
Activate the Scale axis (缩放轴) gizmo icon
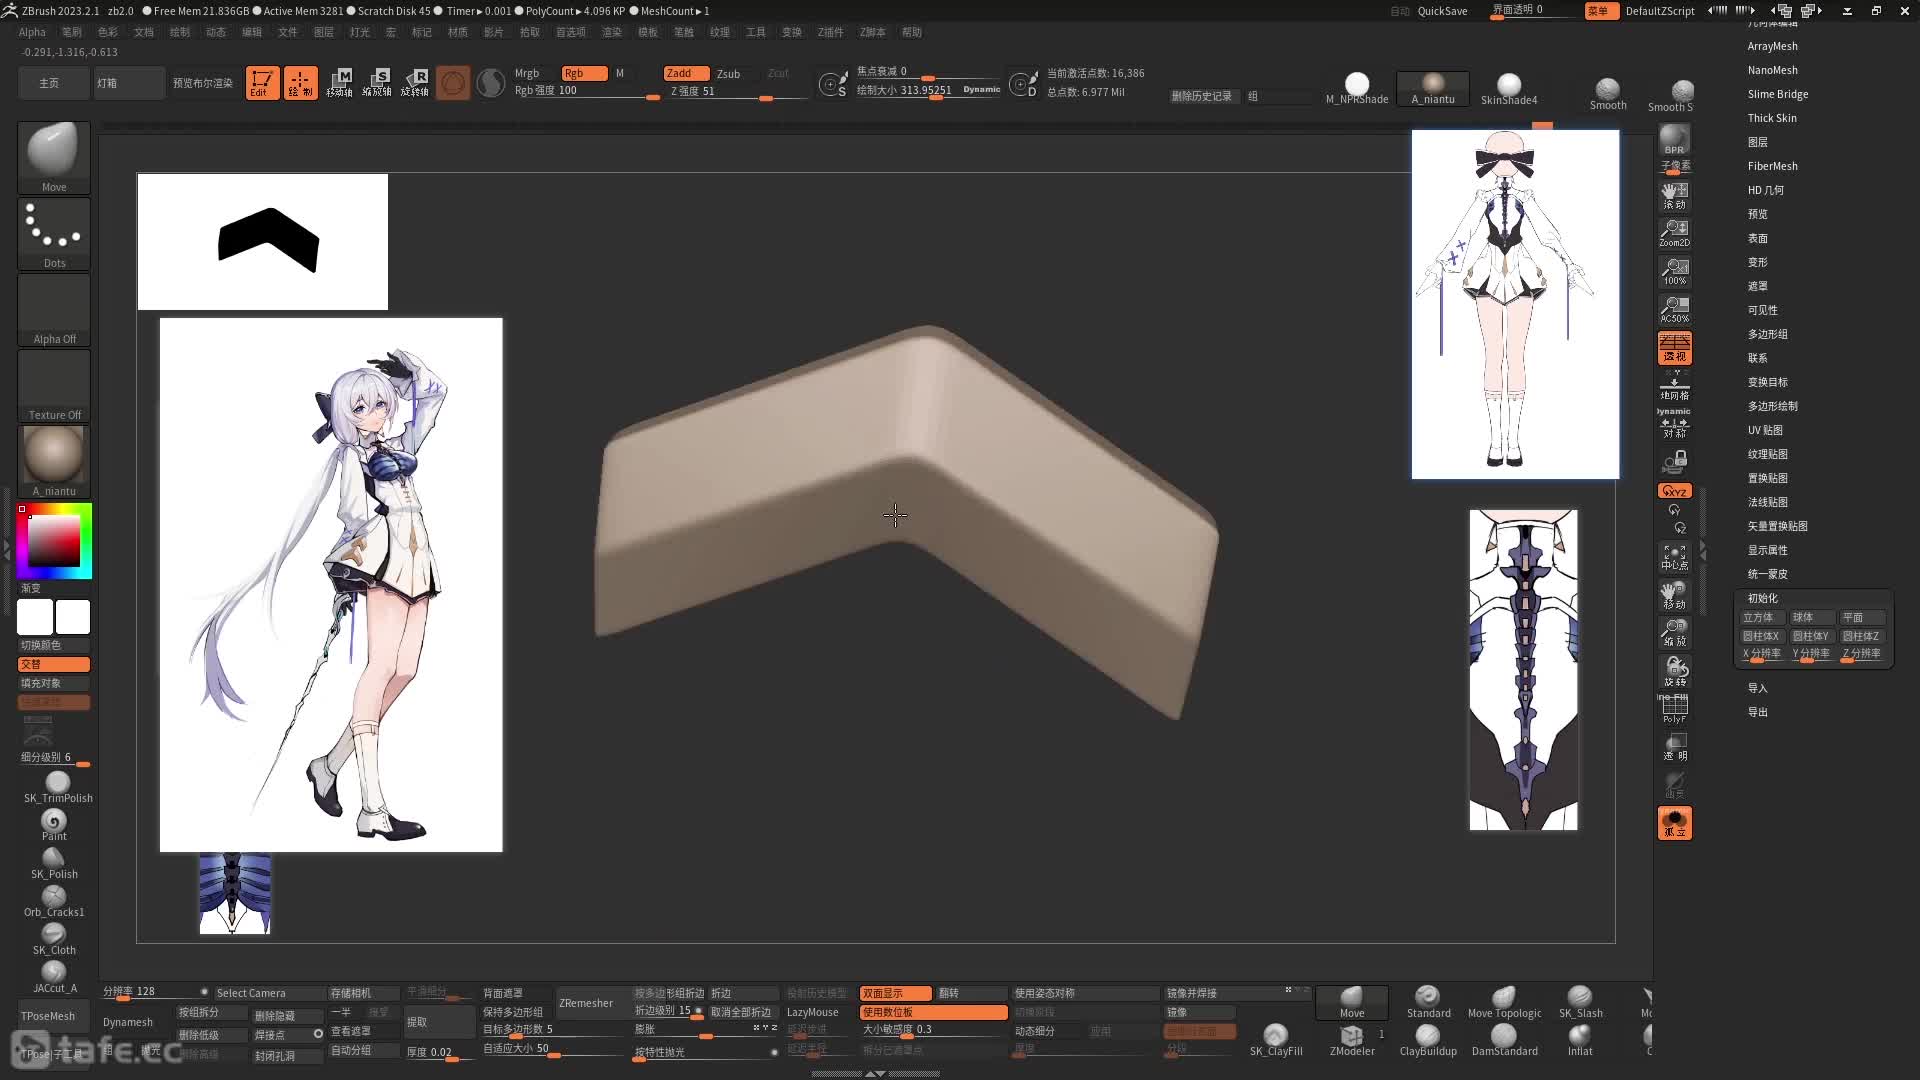(377, 83)
